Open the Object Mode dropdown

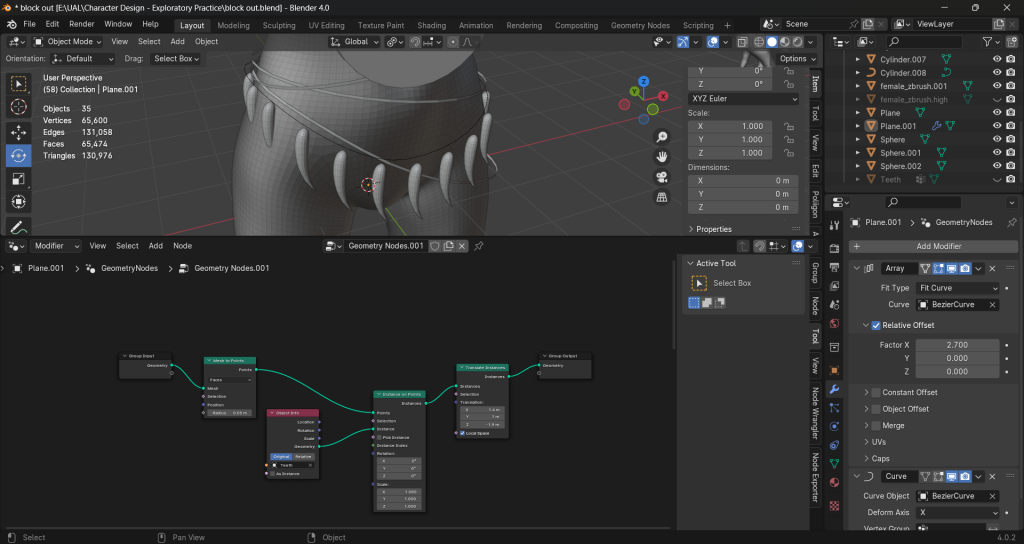point(68,42)
